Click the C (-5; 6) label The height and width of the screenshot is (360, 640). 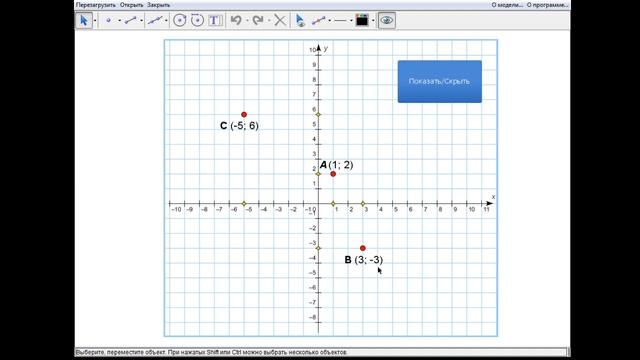tap(239, 126)
